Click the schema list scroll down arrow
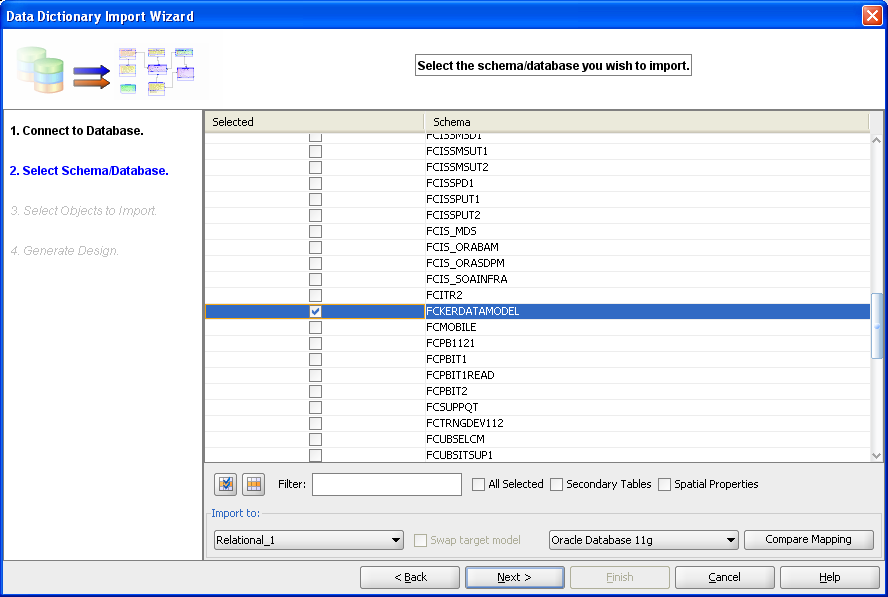Image resolution: width=888 pixels, height=597 pixels. tap(876, 455)
